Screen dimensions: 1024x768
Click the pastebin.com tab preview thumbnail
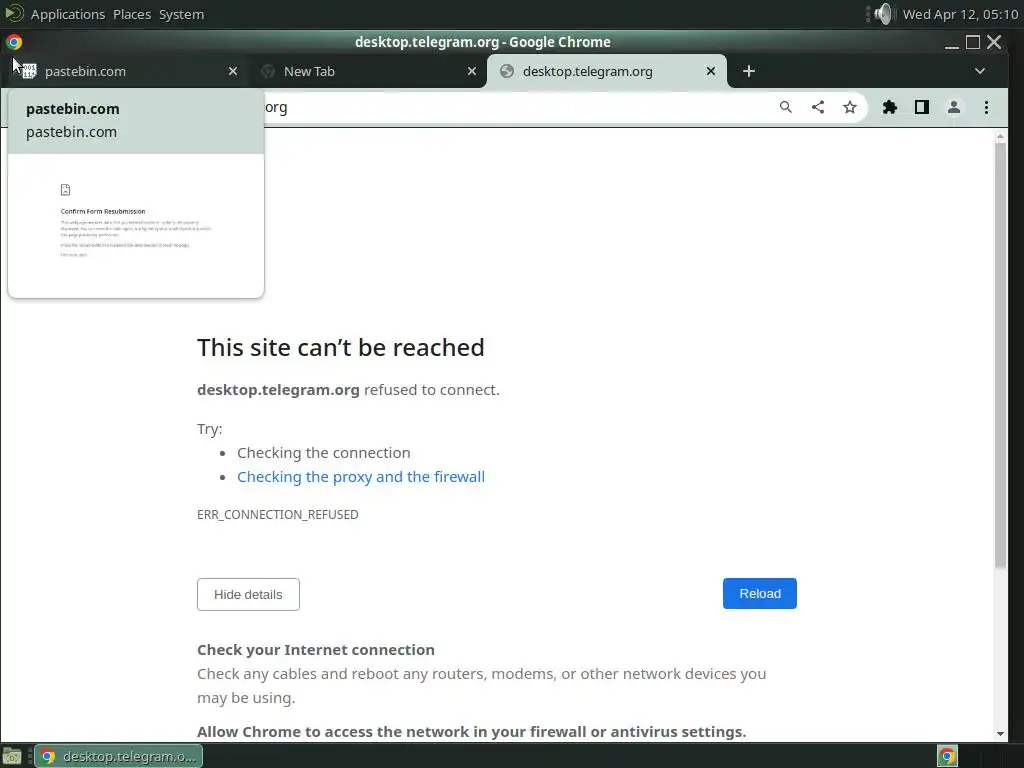(136, 225)
